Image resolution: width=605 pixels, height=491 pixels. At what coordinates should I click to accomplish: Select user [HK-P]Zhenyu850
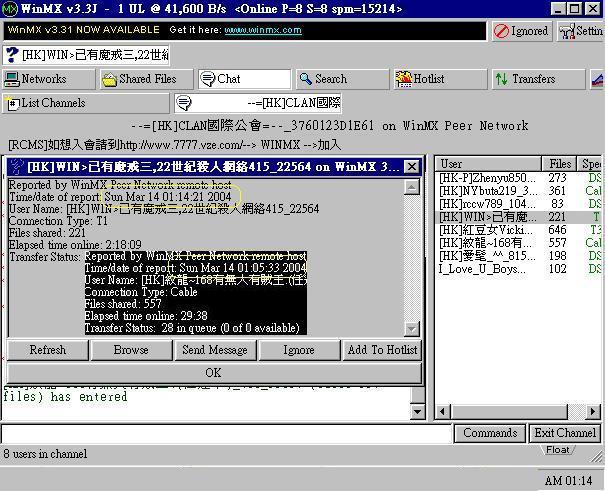tap(520, 177)
